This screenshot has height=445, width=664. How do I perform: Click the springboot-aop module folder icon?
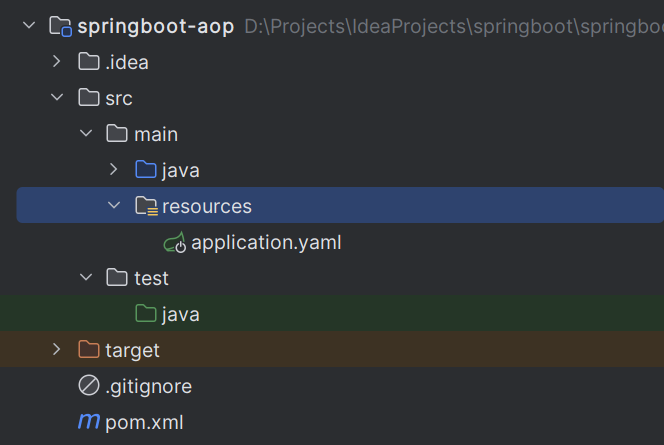coord(61,26)
